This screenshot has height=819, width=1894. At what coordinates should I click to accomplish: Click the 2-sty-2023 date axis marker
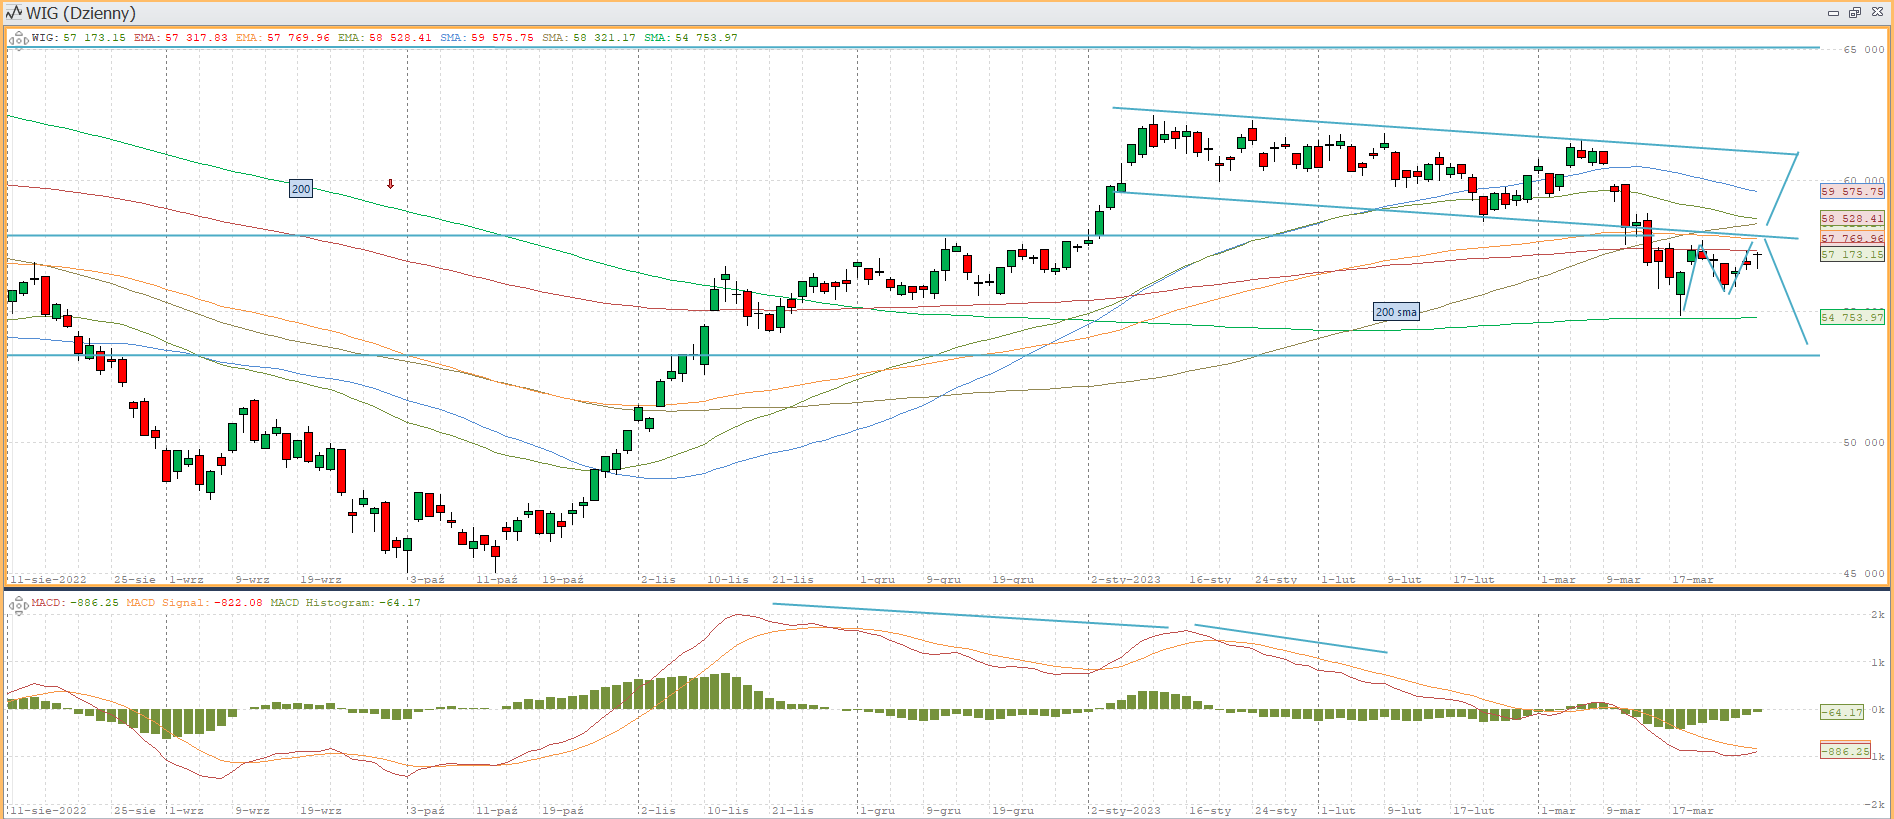[1125, 580]
